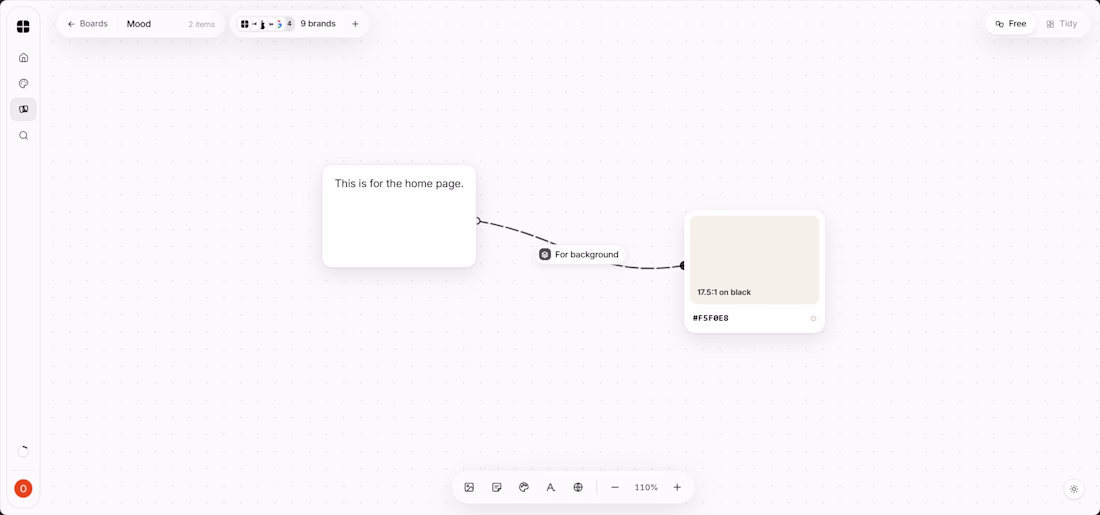This screenshot has height=515, width=1100.
Task: Click the loading spinner in the sidebar
Action: click(23, 452)
